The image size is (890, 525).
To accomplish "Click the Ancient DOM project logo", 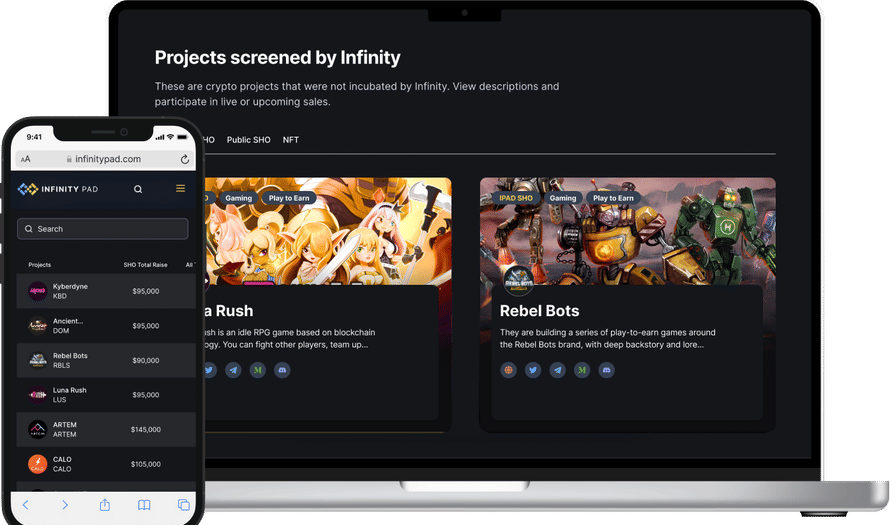I will (x=37, y=326).
